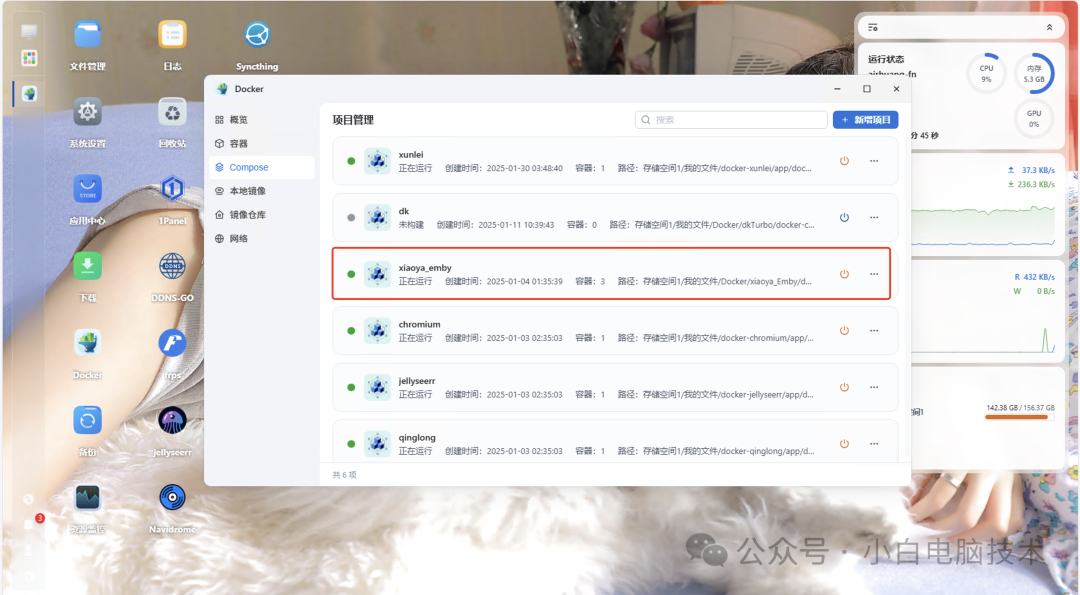Open the 文件管理 desktop icon
This screenshot has height=595, width=1080.
pyautogui.click(x=87, y=34)
